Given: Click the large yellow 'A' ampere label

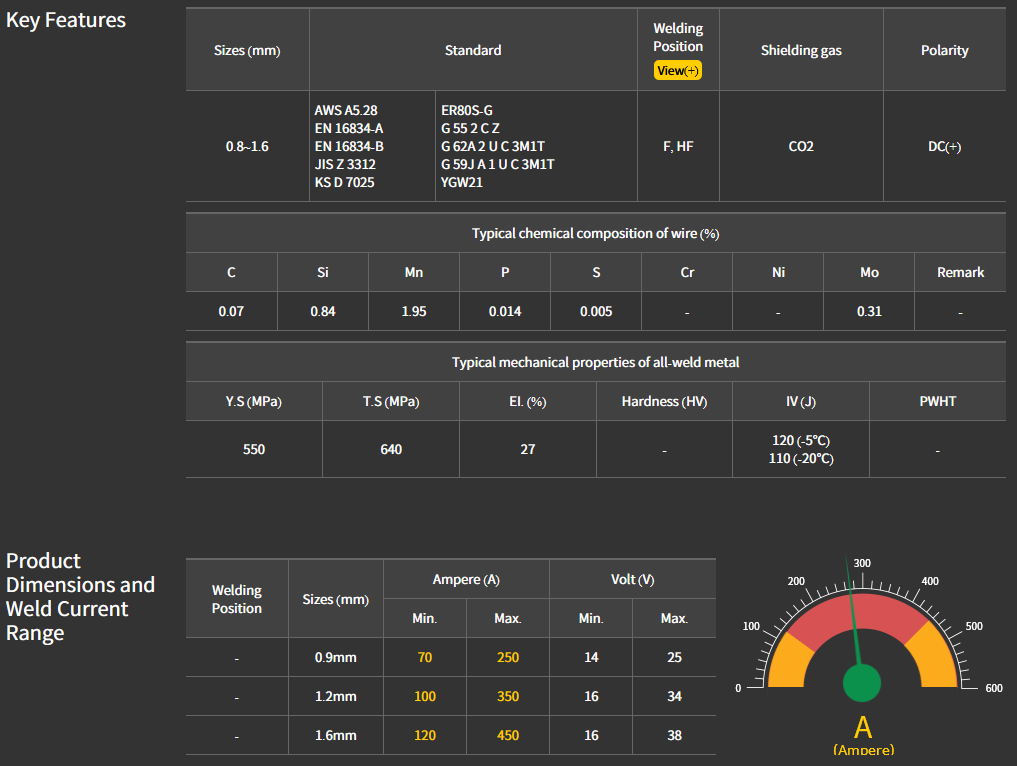Looking at the screenshot, I should coord(863,727).
